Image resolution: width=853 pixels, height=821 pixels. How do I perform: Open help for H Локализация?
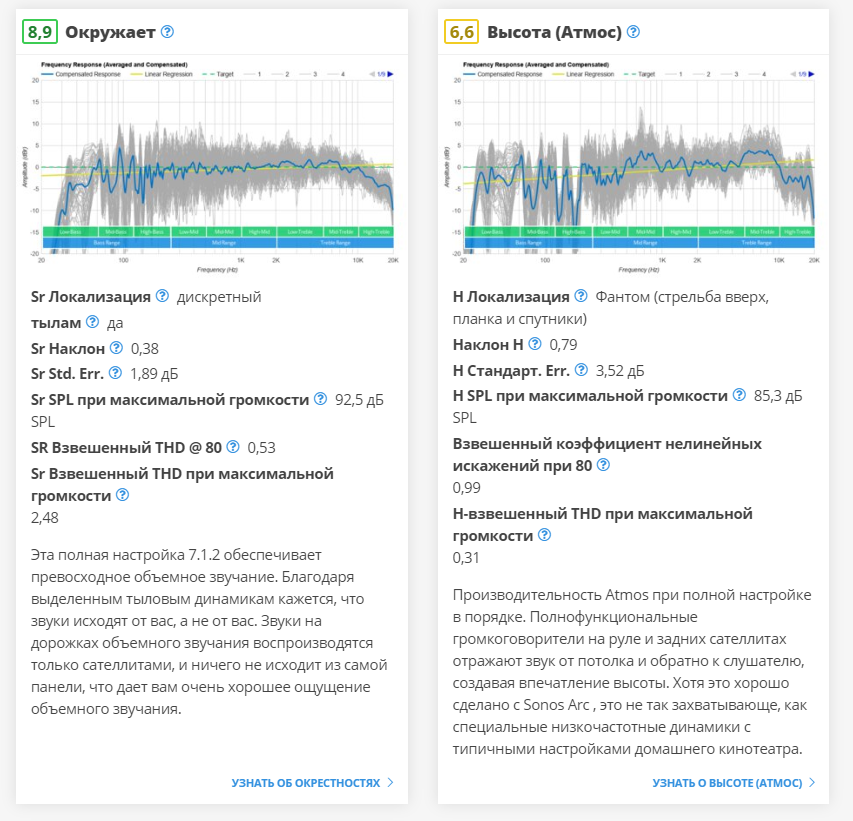coord(580,296)
